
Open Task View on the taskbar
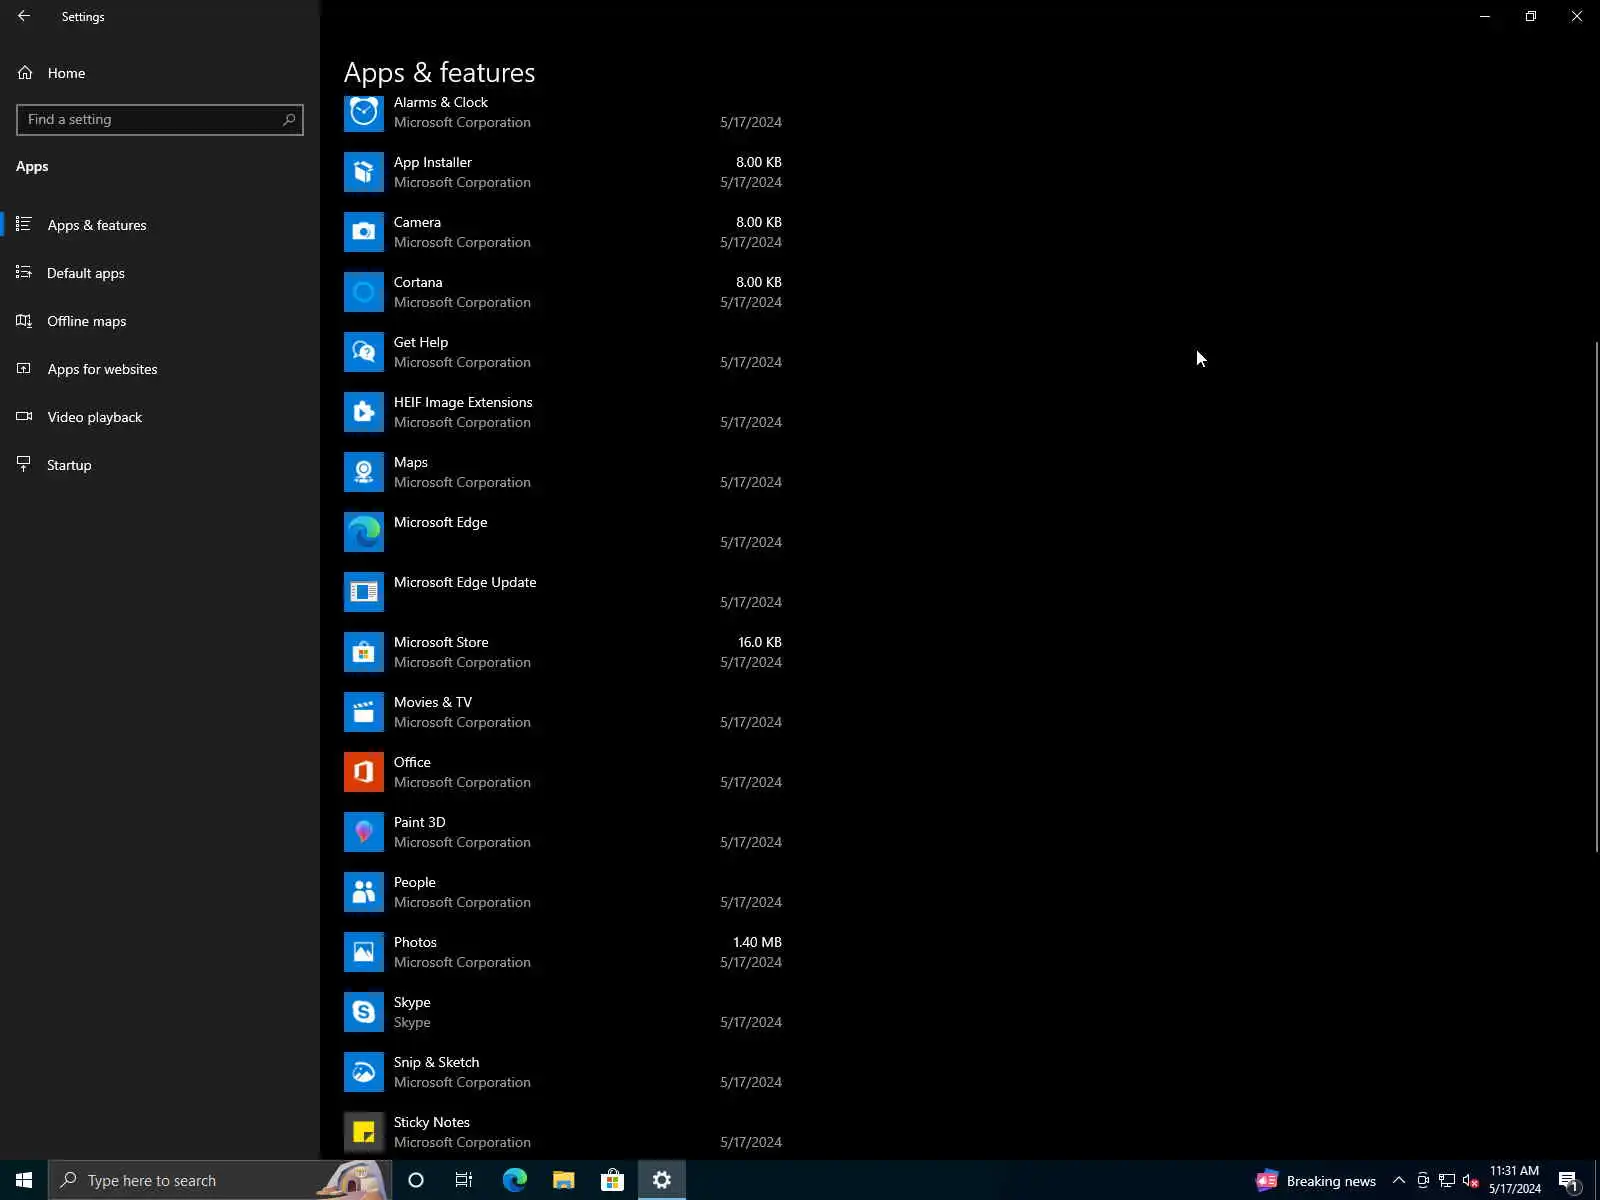point(464,1180)
